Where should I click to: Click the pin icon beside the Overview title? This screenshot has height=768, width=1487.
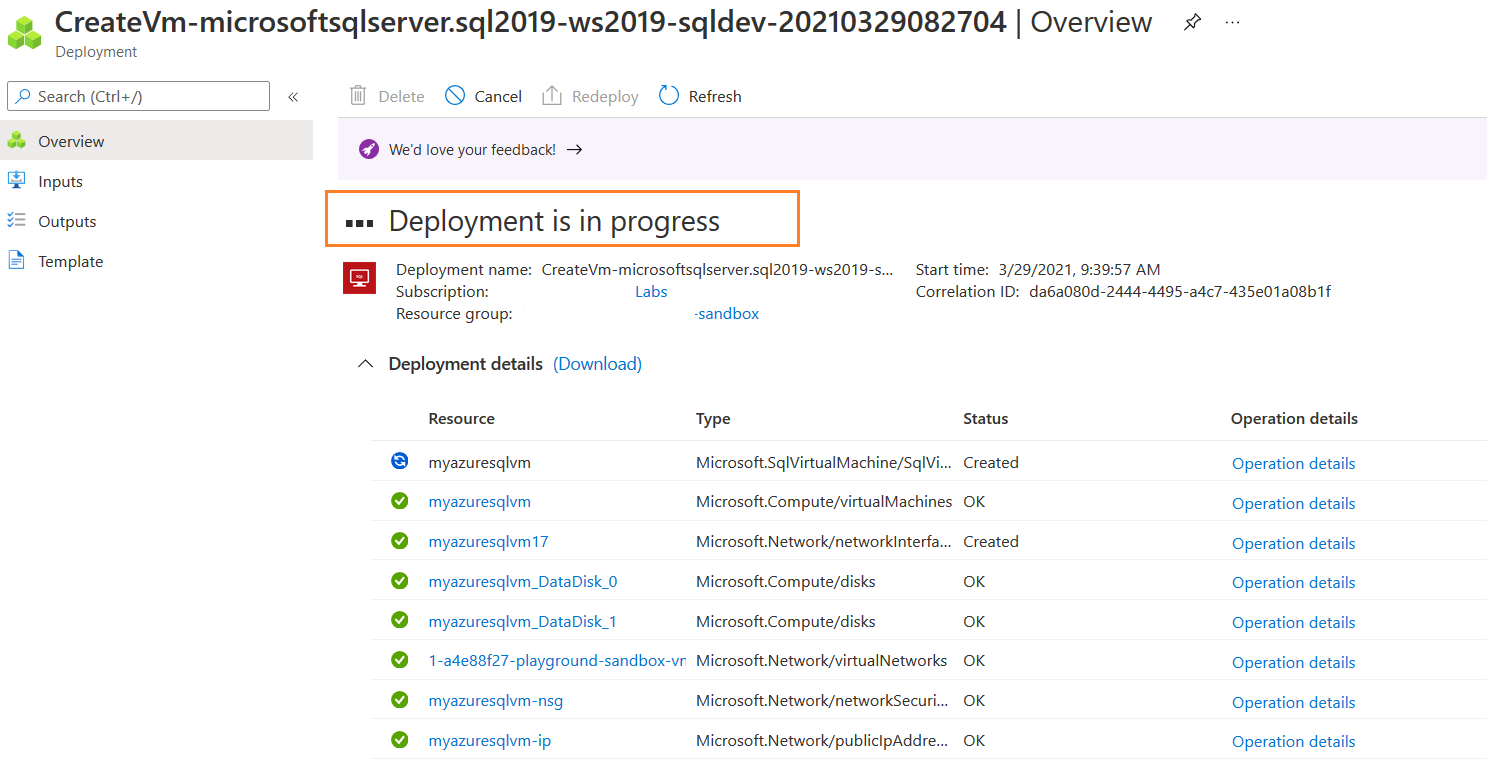click(1192, 22)
